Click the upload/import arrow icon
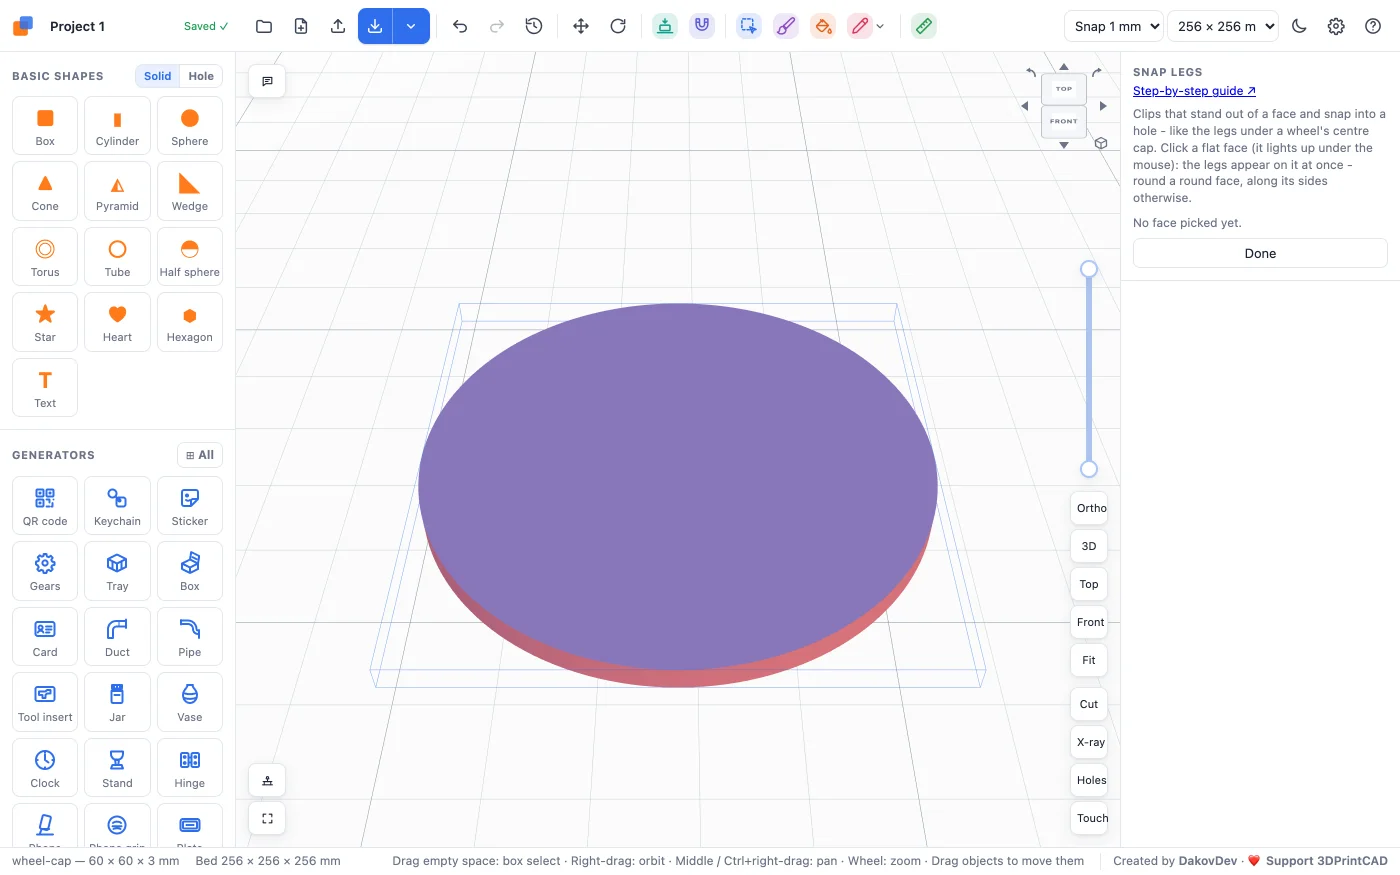This screenshot has width=1400, height=875. 338,26
